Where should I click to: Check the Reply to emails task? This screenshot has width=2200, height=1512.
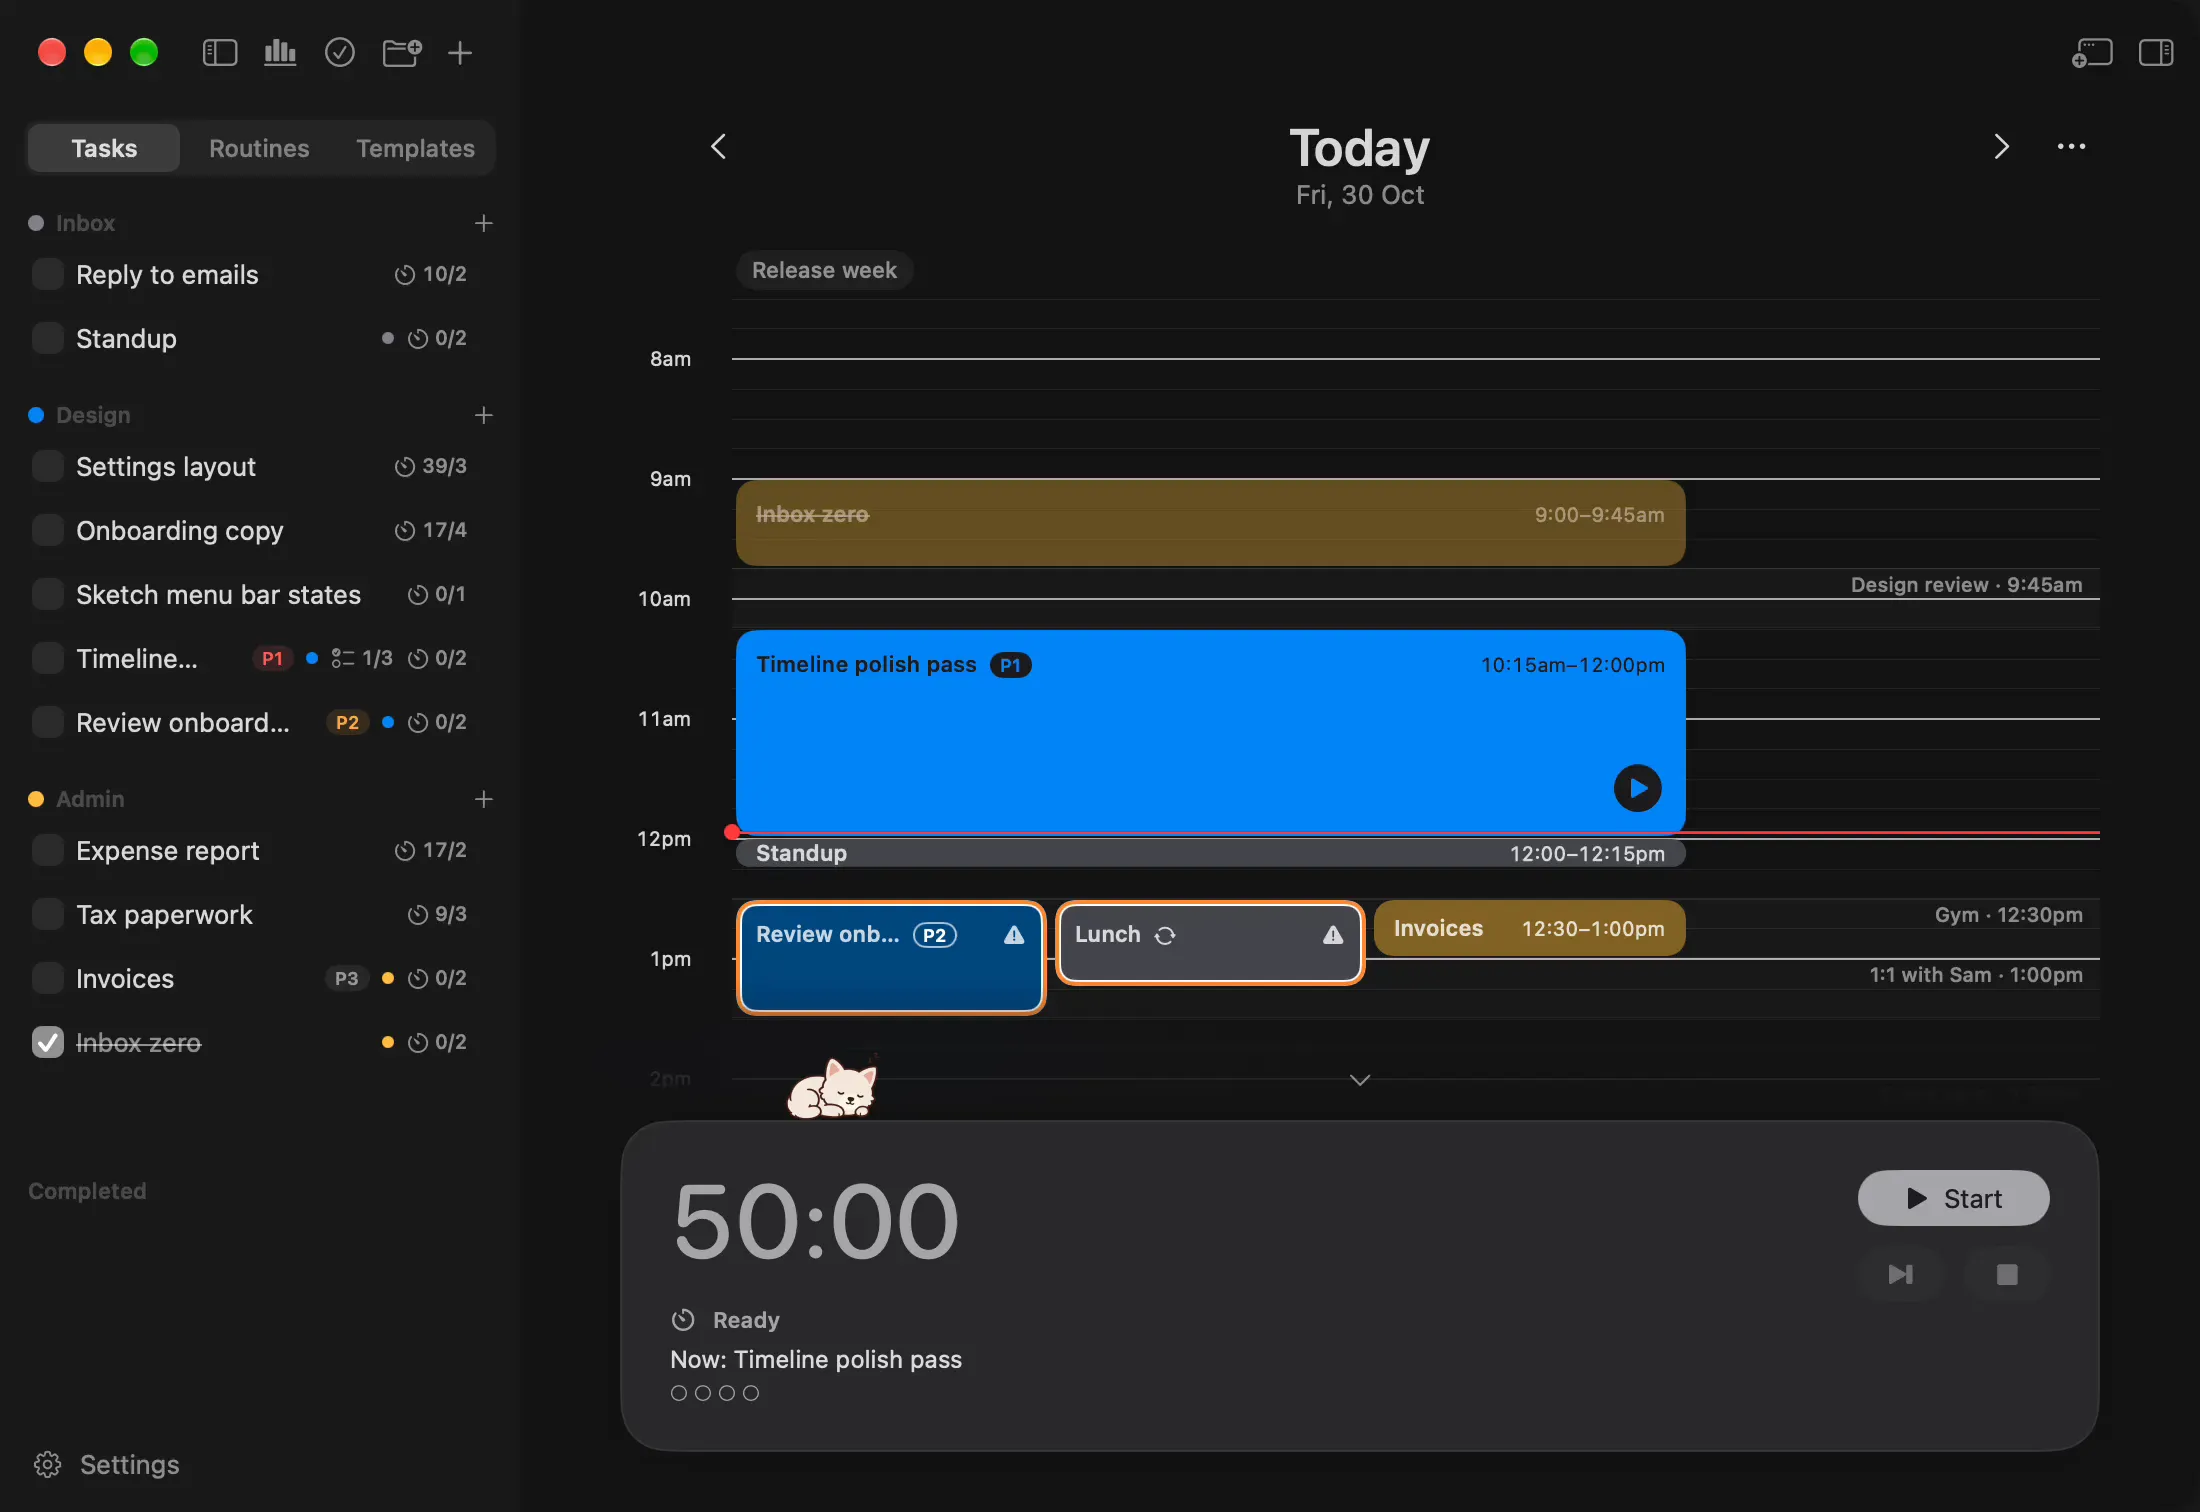[47, 274]
